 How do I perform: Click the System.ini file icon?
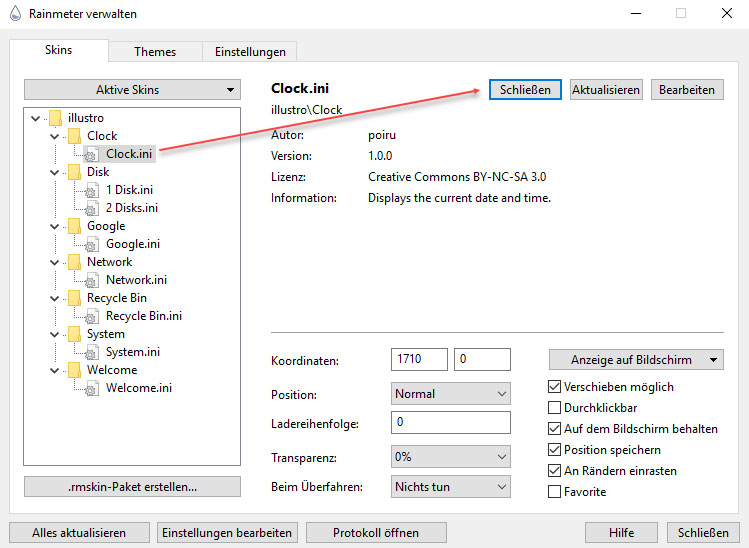pyautogui.click(x=92, y=352)
